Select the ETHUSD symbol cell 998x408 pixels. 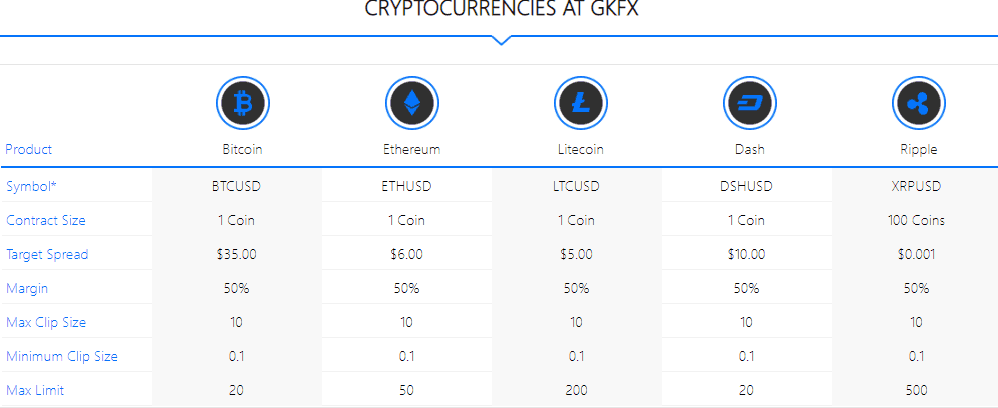click(x=407, y=186)
